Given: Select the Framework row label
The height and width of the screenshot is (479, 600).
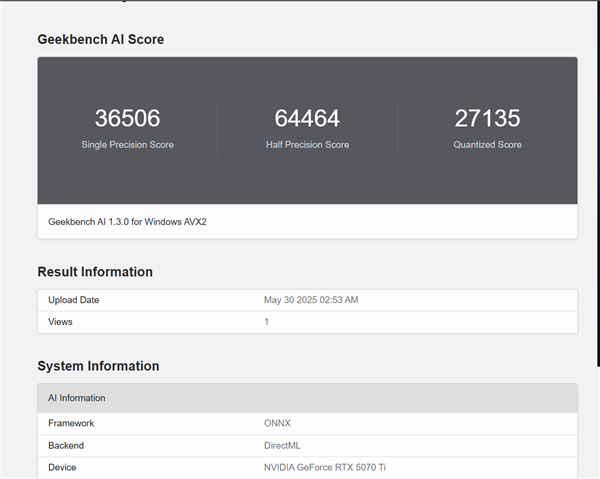Looking at the screenshot, I should point(71,423).
